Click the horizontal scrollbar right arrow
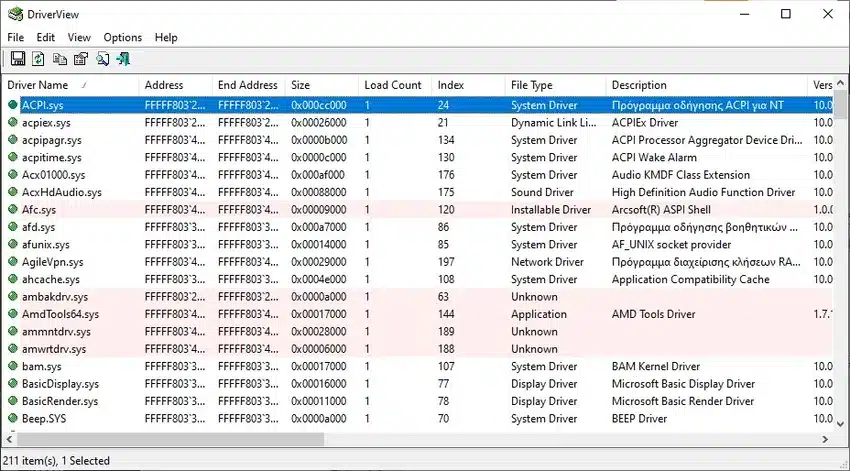This screenshot has height=471, width=850. pos(825,439)
